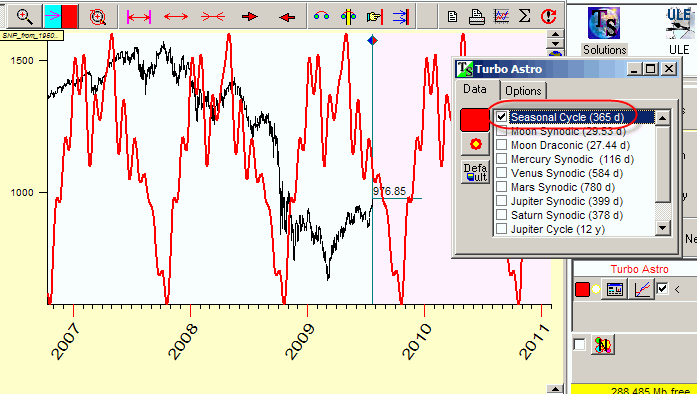Click the printer icon in toolbar
697x394 pixels.
coord(477,17)
